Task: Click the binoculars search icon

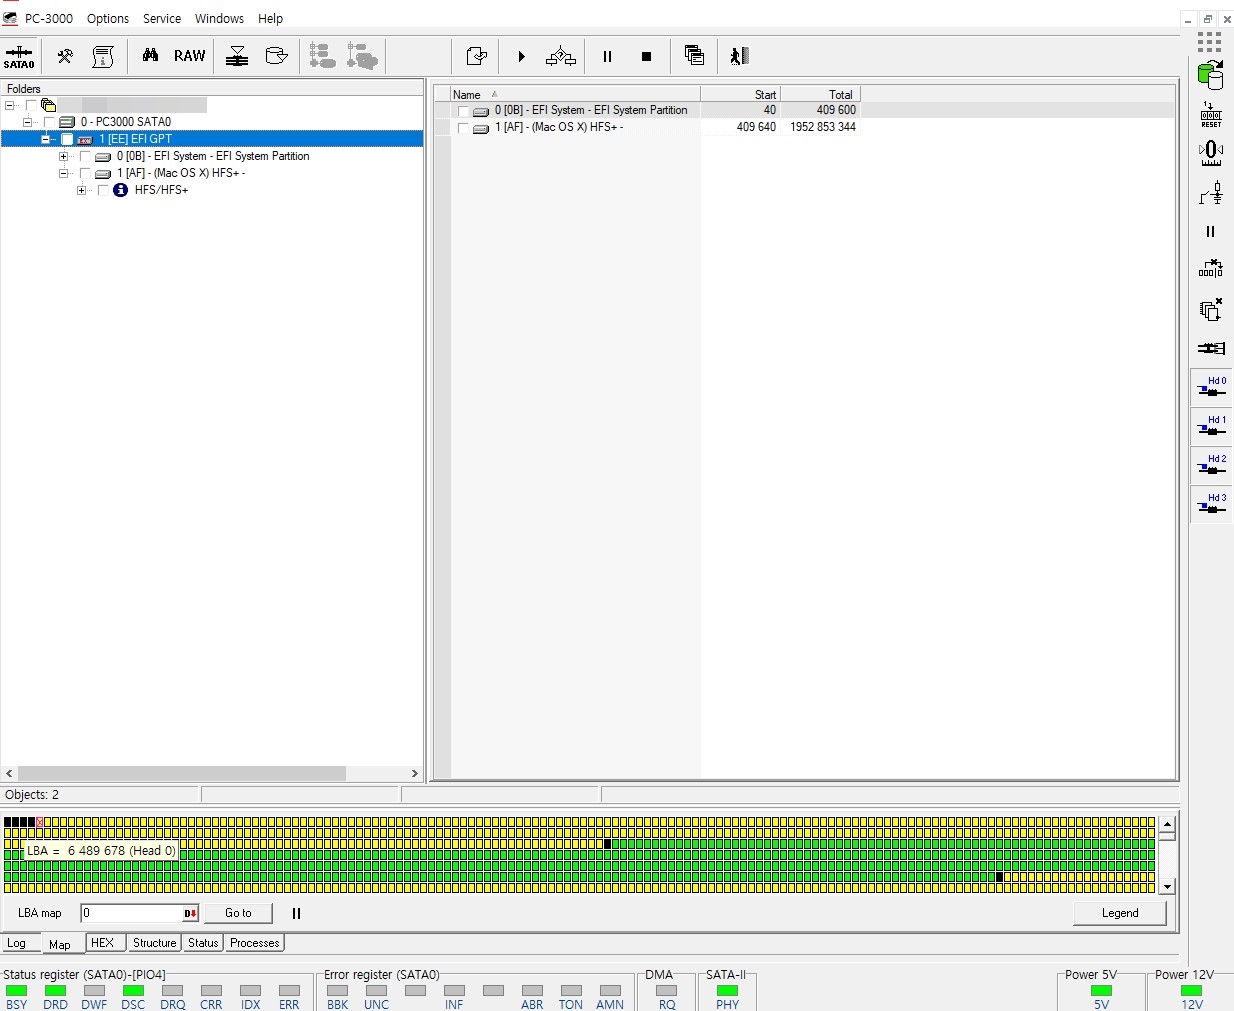Action: pos(150,56)
